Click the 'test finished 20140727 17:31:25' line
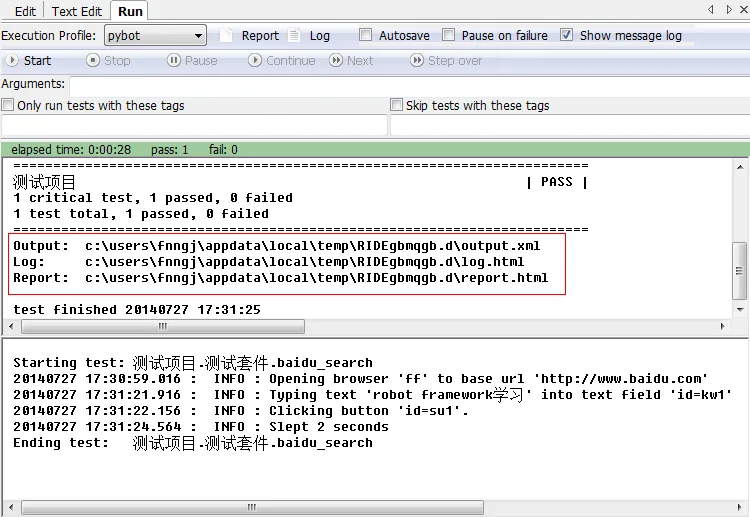This screenshot has width=750, height=517. (x=137, y=310)
